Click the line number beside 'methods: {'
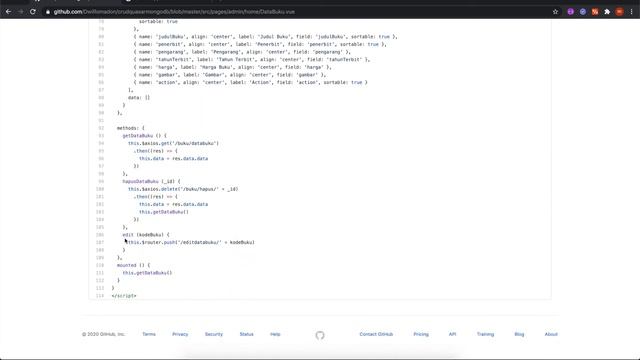The image size is (640, 360). (x=101, y=128)
